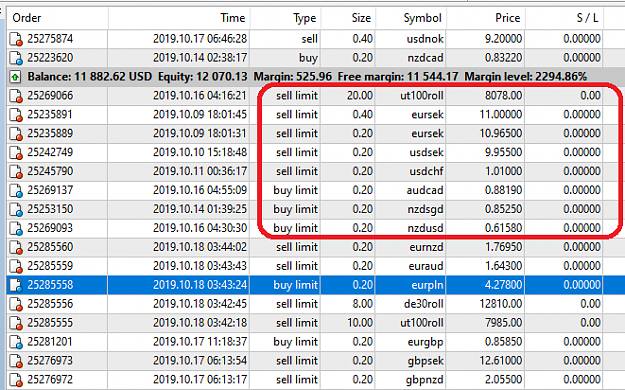Sort by the S / L column header
The width and height of the screenshot is (625, 390).
564,18
